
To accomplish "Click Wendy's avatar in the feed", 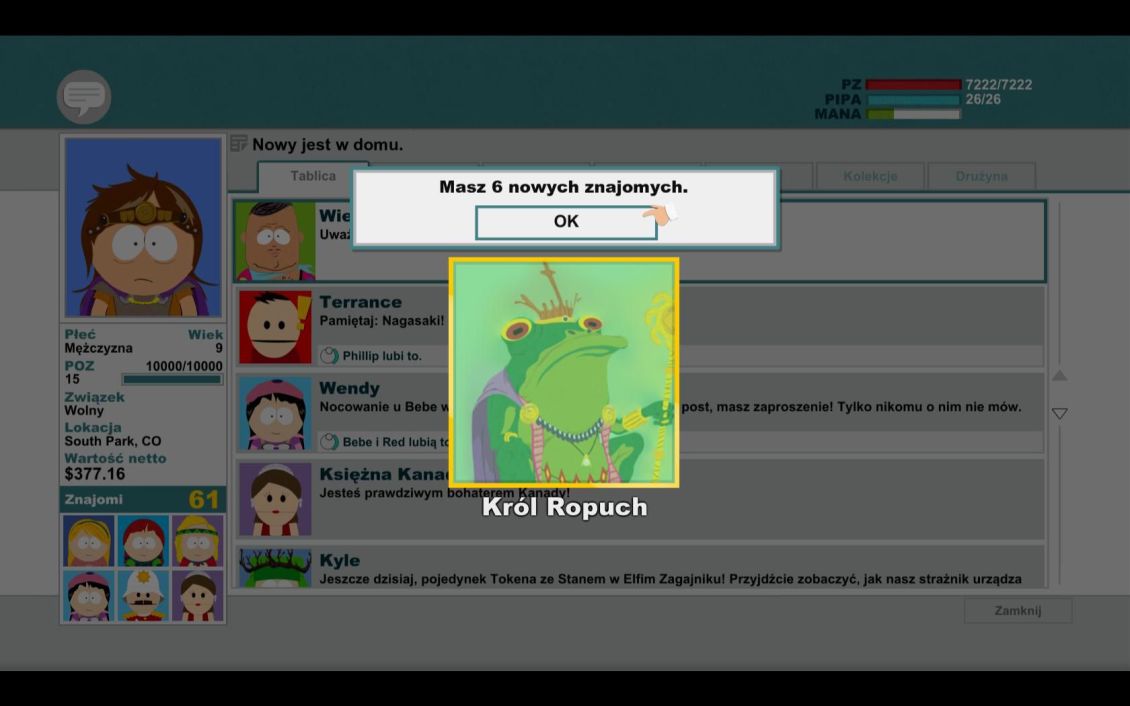I will pyautogui.click(x=275, y=414).
